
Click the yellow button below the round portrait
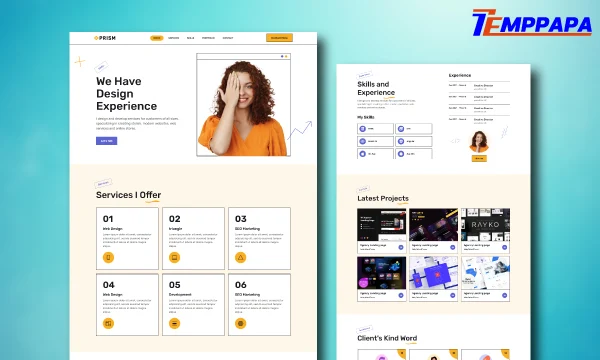pyautogui.click(x=479, y=158)
